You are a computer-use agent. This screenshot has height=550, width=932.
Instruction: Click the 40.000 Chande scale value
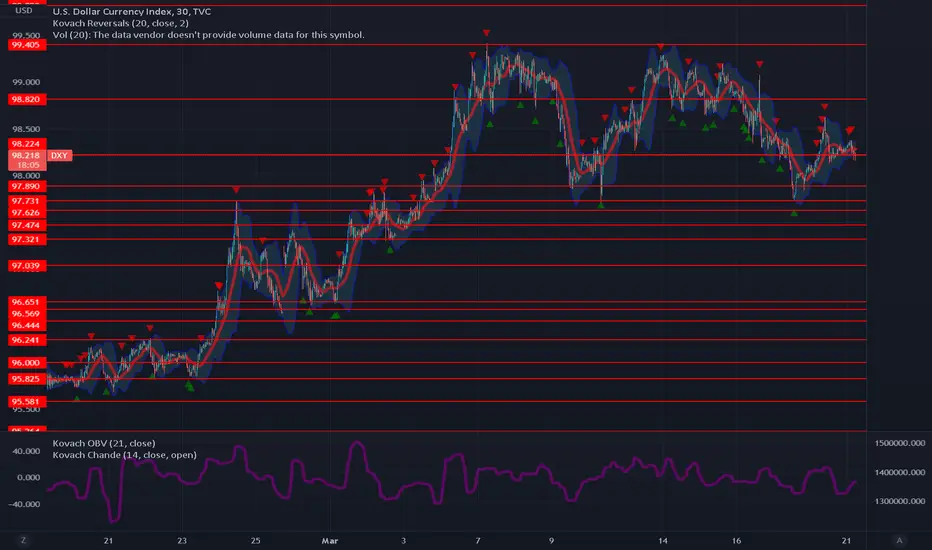[27, 451]
